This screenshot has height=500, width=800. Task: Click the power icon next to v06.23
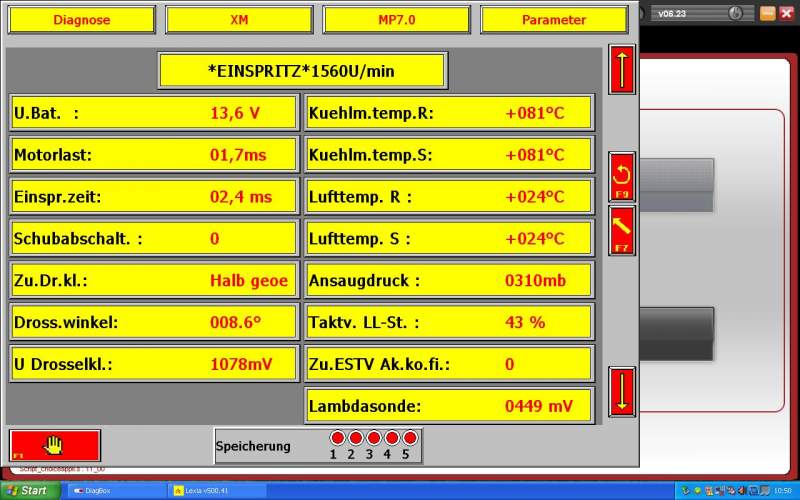(x=735, y=14)
